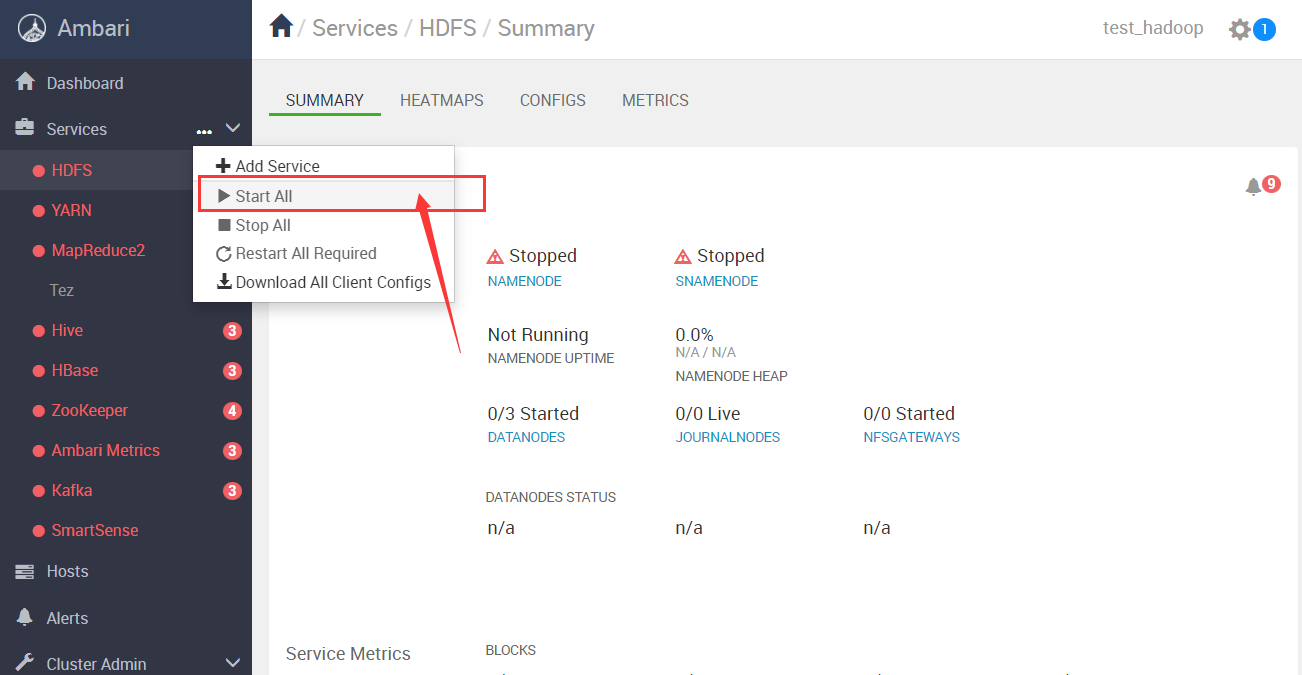The height and width of the screenshot is (675, 1302).
Task: Go to Hosts in the sidebar
Action: [67, 571]
